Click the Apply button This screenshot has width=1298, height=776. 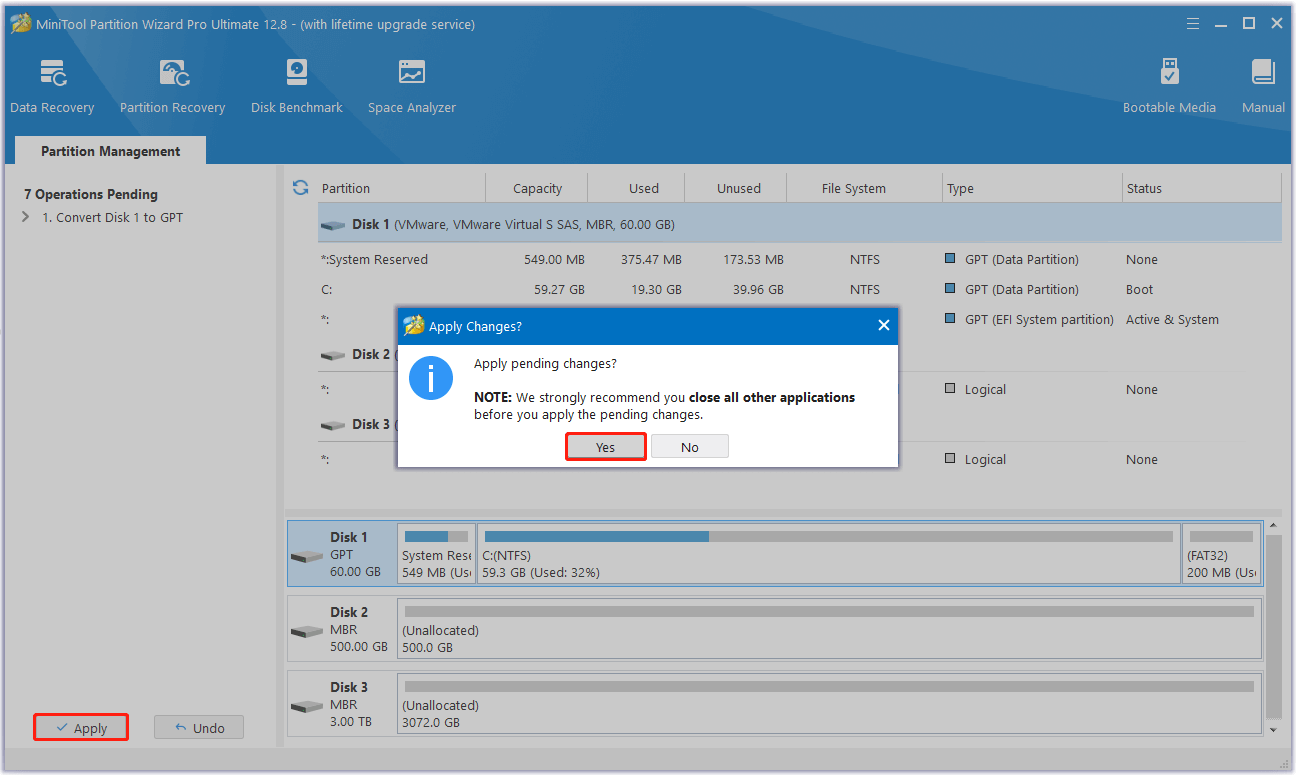click(81, 728)
